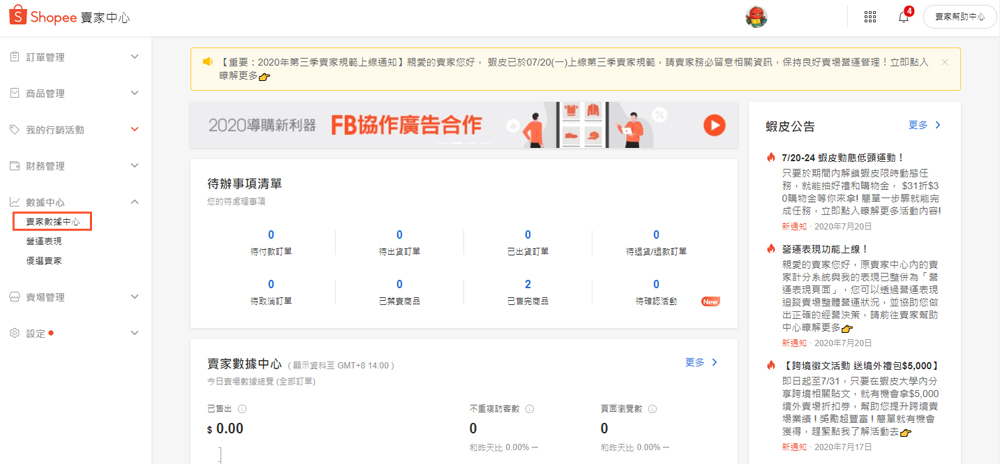Click the Shopee logo icon
The width and height of the screenshot is (1000, 470).
click(x=16, y=16)
